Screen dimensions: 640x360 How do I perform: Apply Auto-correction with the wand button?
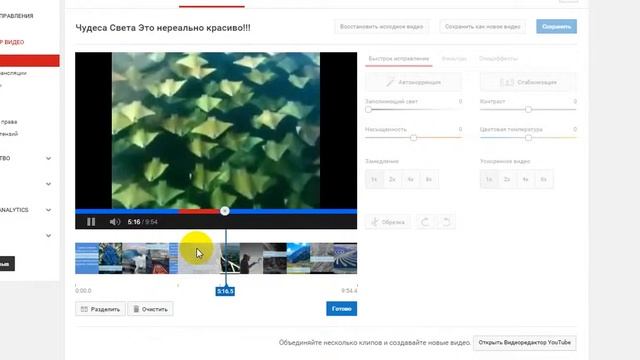click(413, 82)
